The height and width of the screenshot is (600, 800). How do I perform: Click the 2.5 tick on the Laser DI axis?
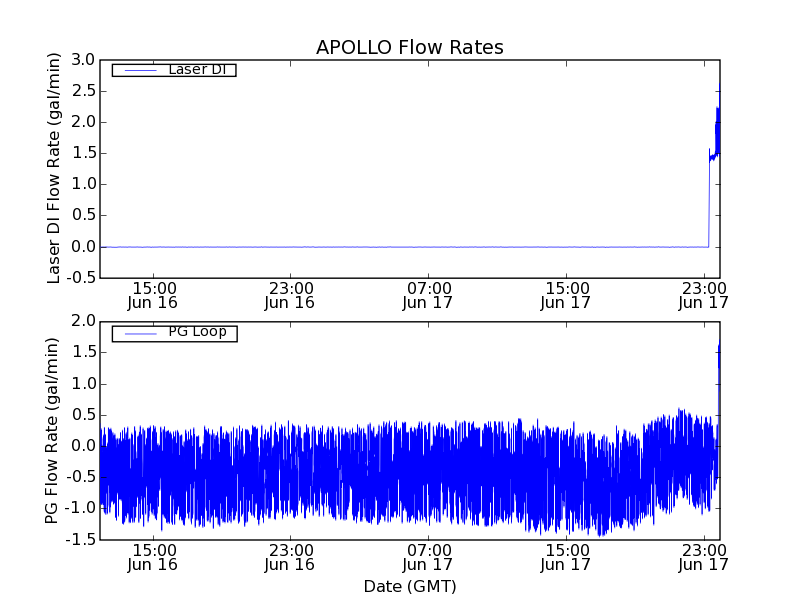tap(82, 91)
